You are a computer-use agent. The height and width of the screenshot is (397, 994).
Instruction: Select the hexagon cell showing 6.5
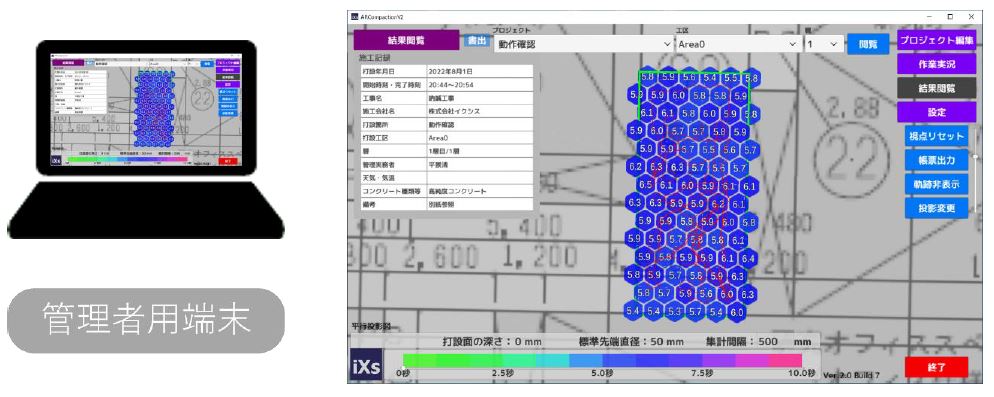coord(646,185)
